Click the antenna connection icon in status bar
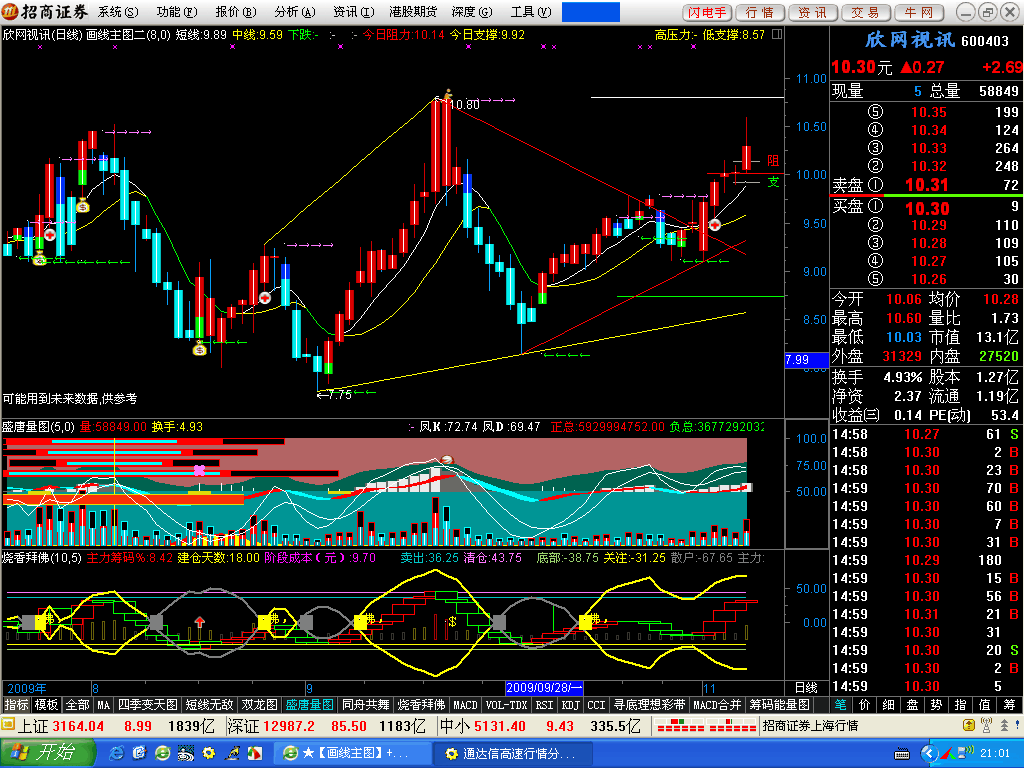This screenshot has width=1024, height=768. 987,725
